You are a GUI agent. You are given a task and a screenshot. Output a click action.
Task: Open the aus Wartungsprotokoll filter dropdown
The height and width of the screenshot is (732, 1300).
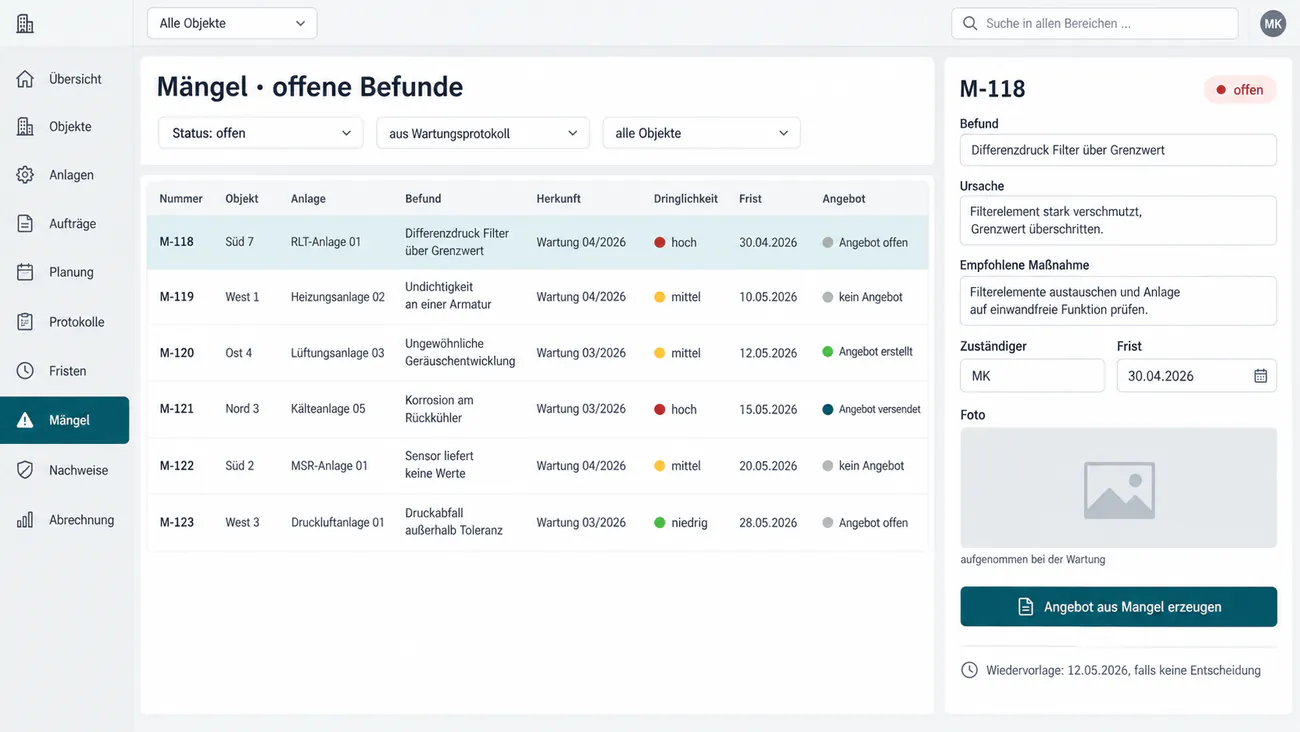[x=483, y=133]
